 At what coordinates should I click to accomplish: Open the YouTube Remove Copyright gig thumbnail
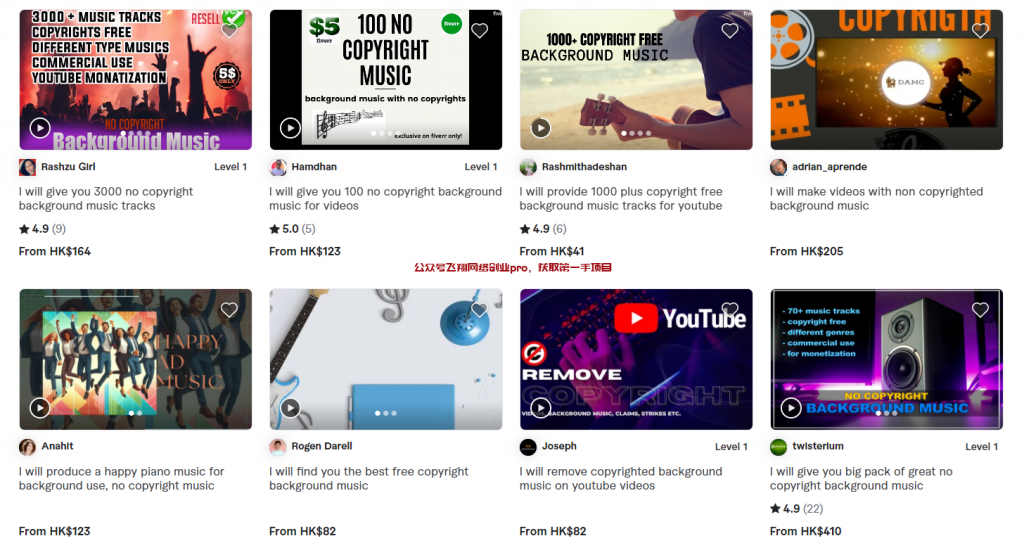[x=636, y=359]
